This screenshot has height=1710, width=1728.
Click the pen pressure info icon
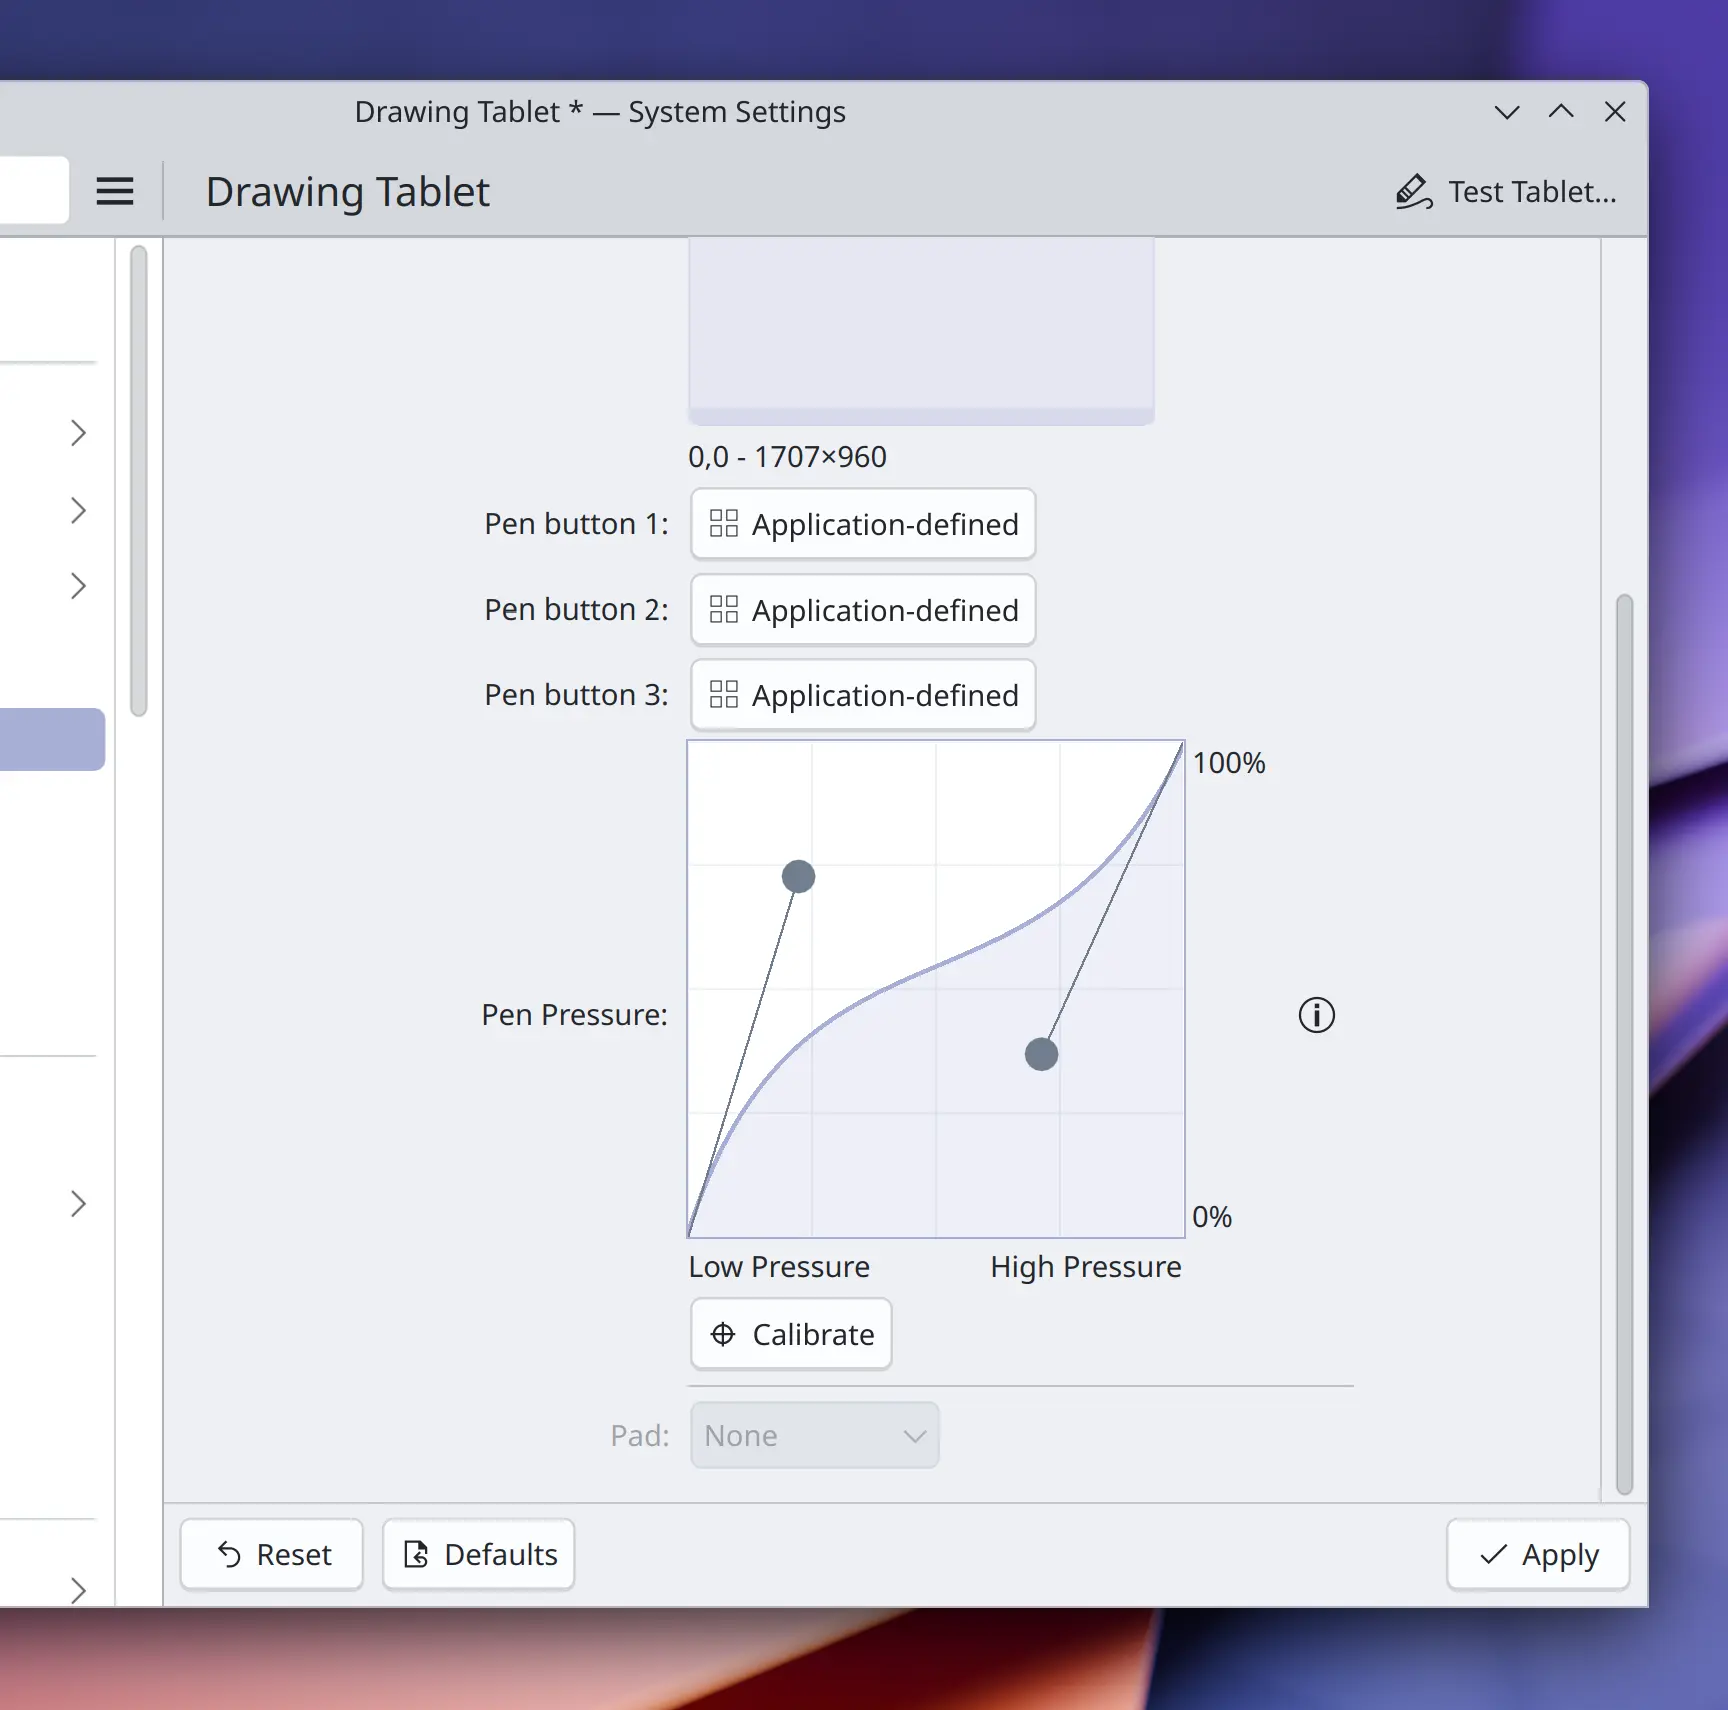pos(1316,1015)
